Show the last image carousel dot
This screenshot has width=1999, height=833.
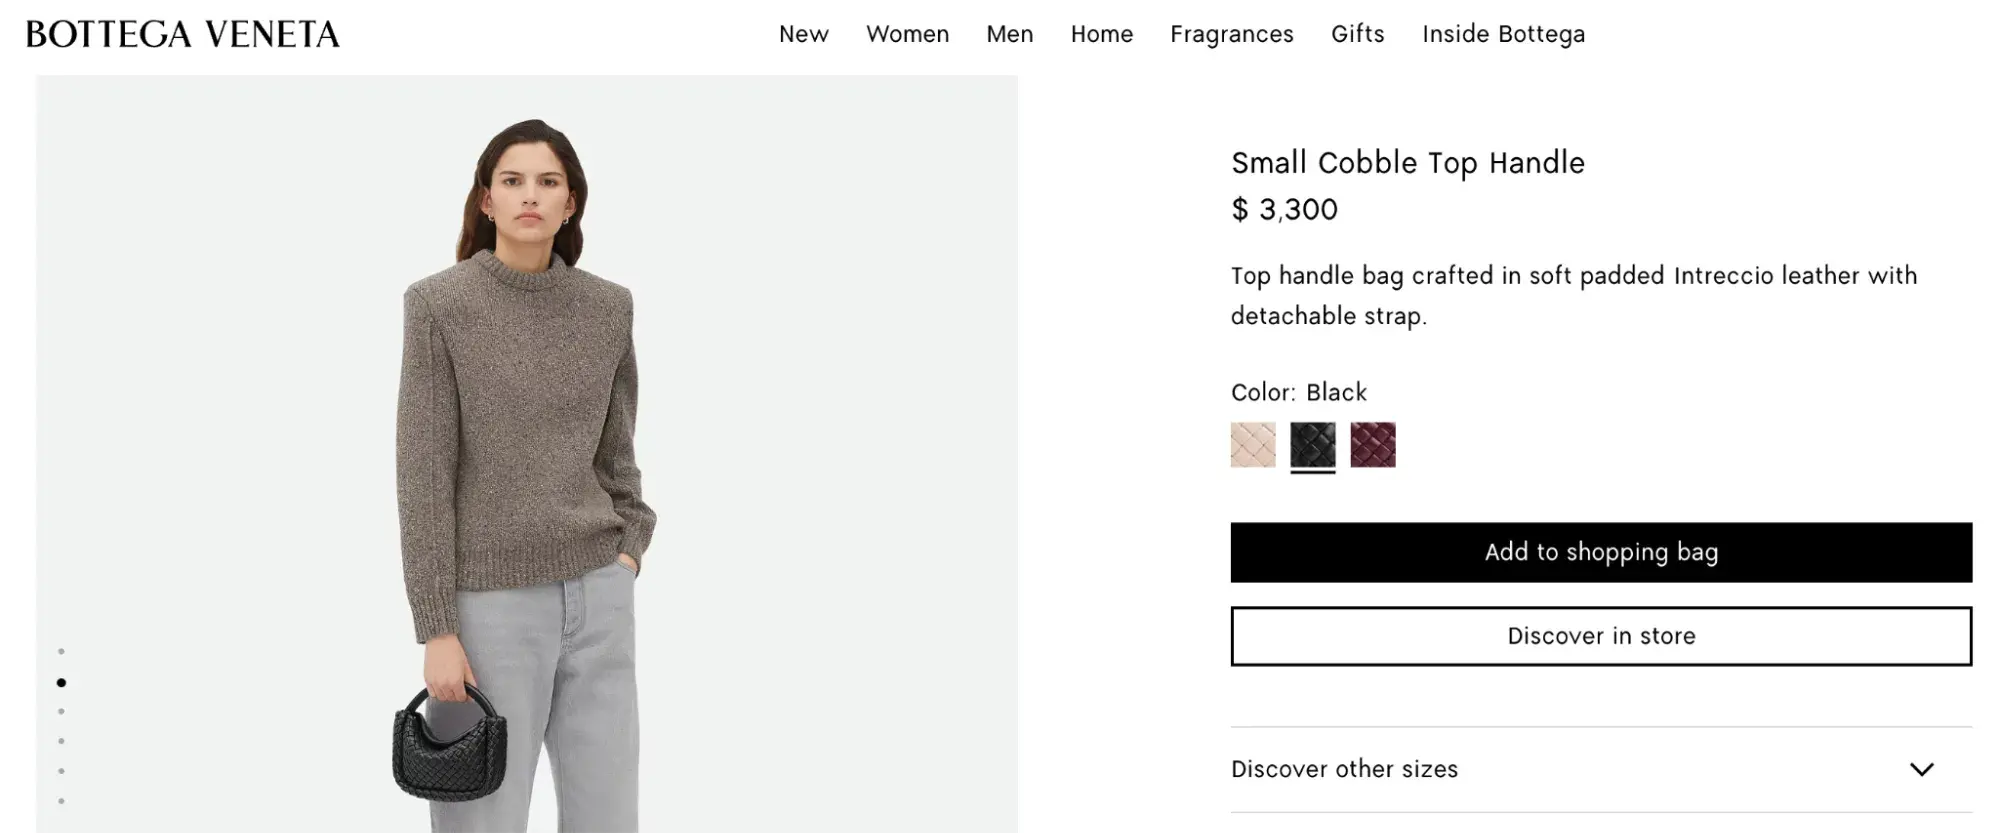point(61,801)
